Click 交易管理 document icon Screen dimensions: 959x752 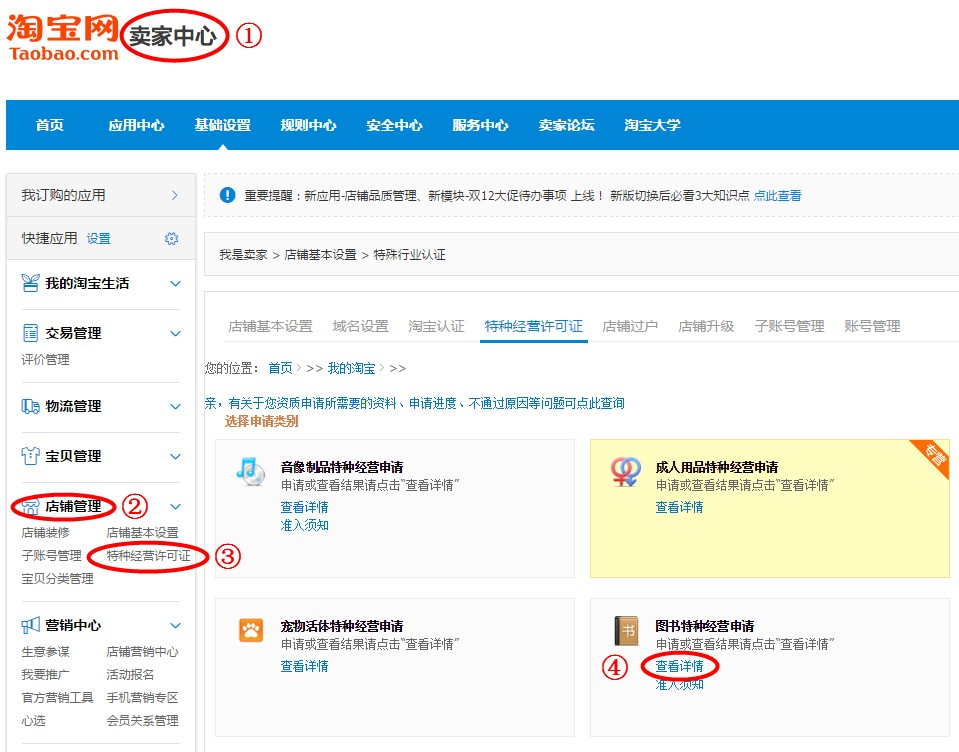(30, 333)
